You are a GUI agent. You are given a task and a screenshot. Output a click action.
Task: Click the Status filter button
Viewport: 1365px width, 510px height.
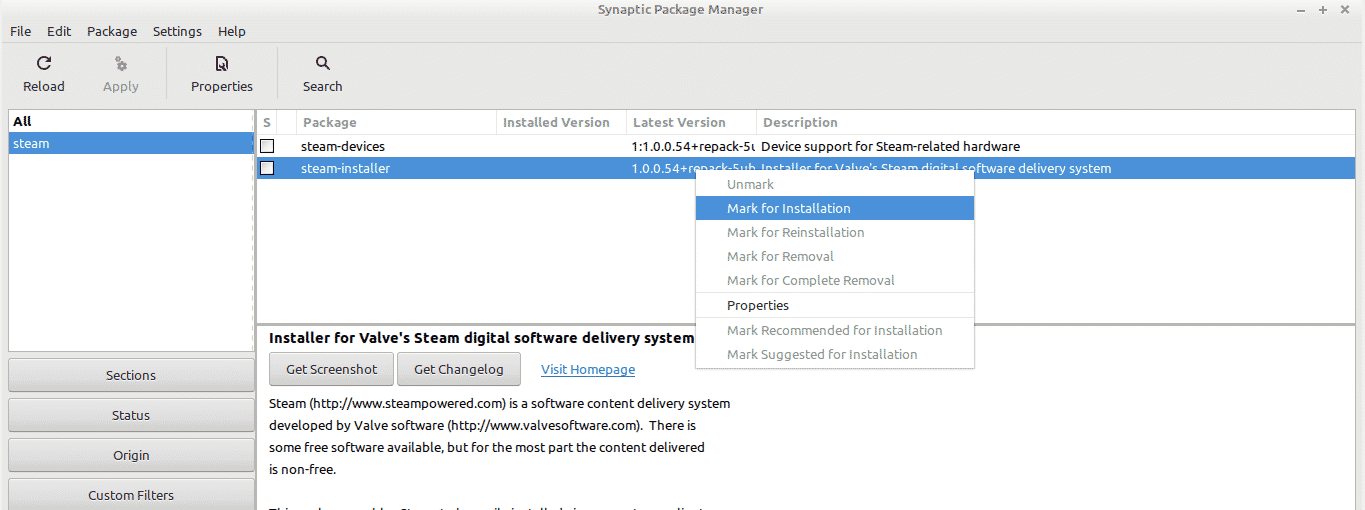point(131,415)
